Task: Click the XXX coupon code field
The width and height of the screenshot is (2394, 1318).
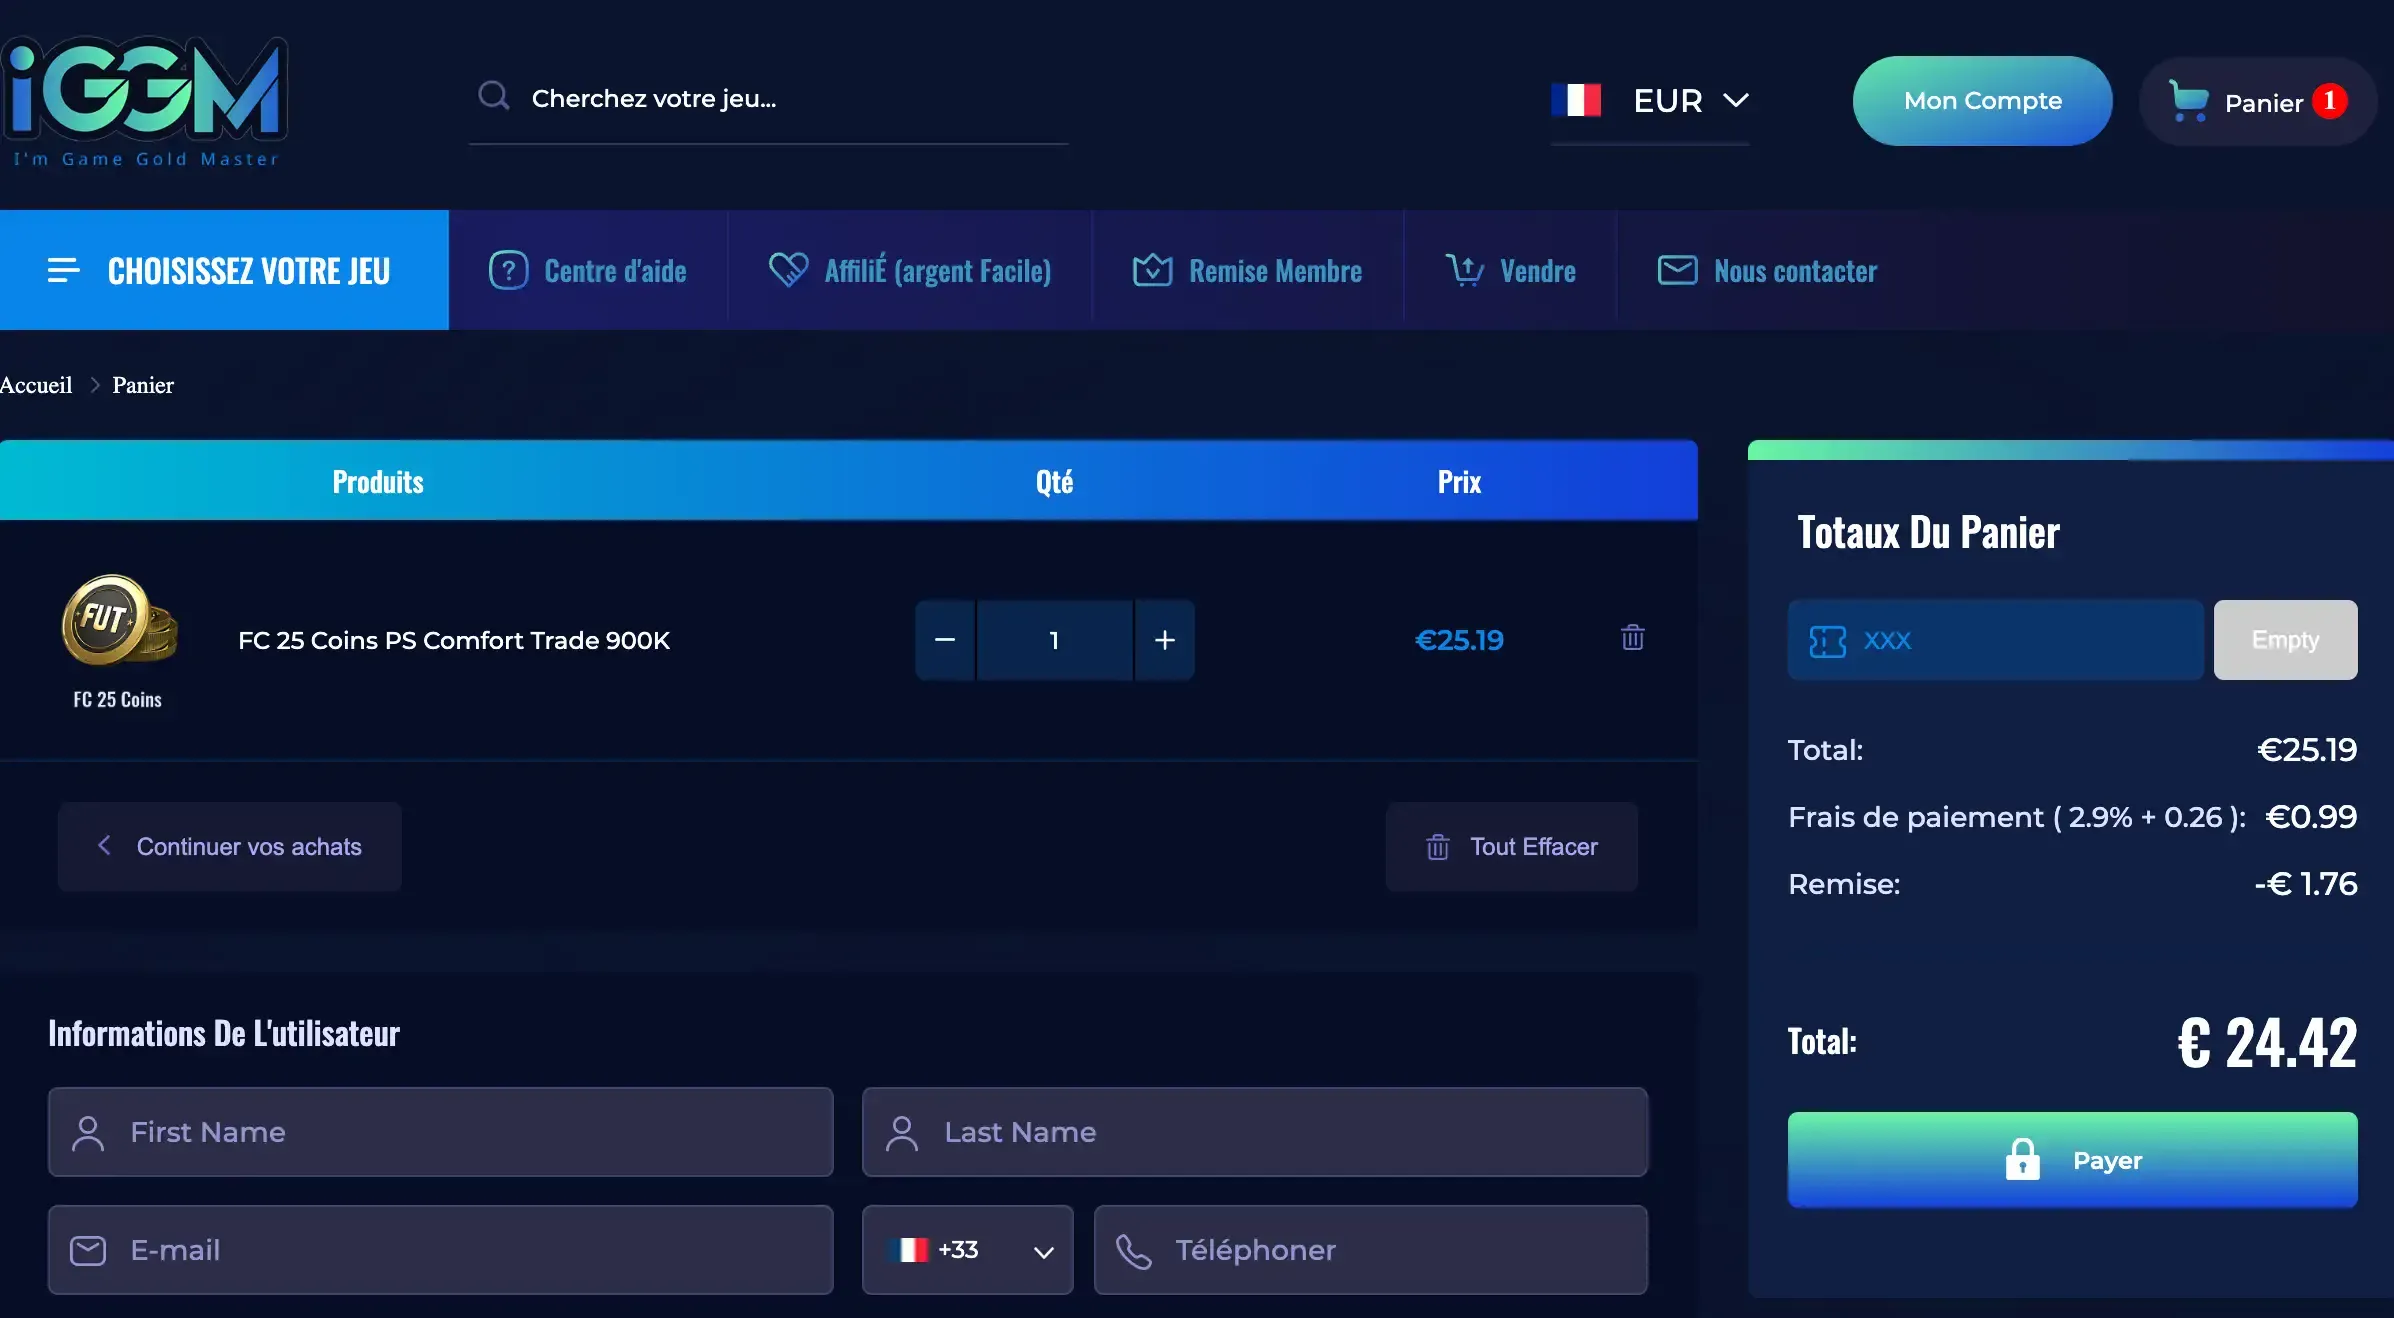Action: [1996, 640]
